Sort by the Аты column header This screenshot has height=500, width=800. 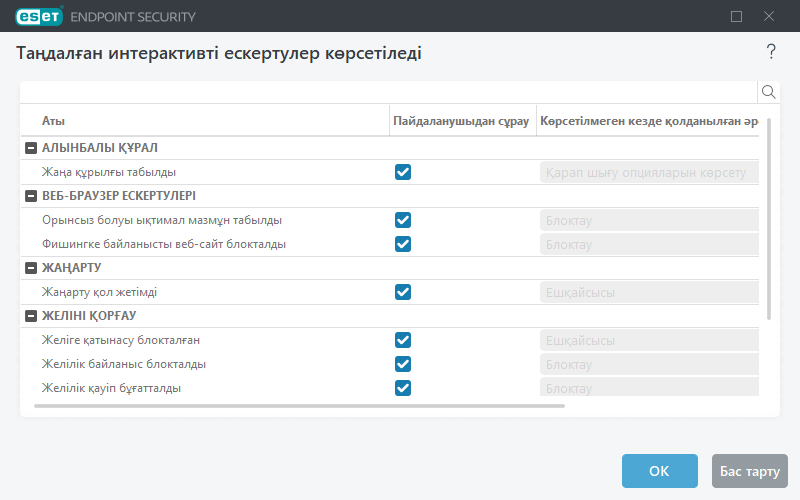pos(54,121)
